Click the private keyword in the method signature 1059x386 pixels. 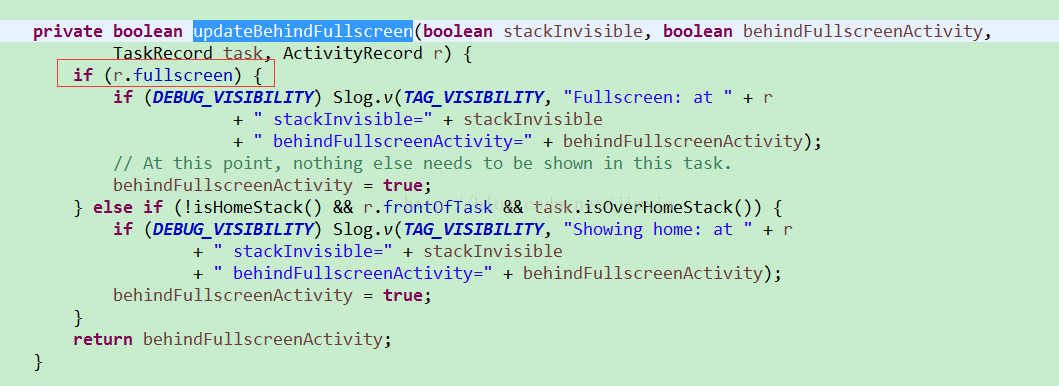coord(68,31)
